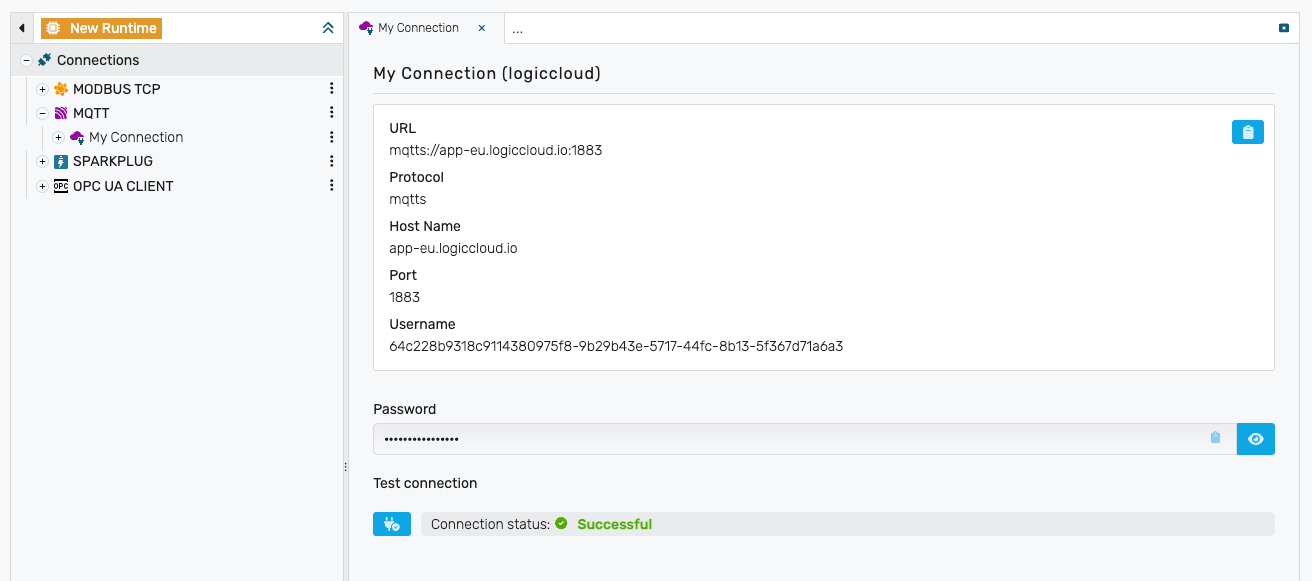
Task: Collapse all using double chevron icon
Action: pos(328,29)
